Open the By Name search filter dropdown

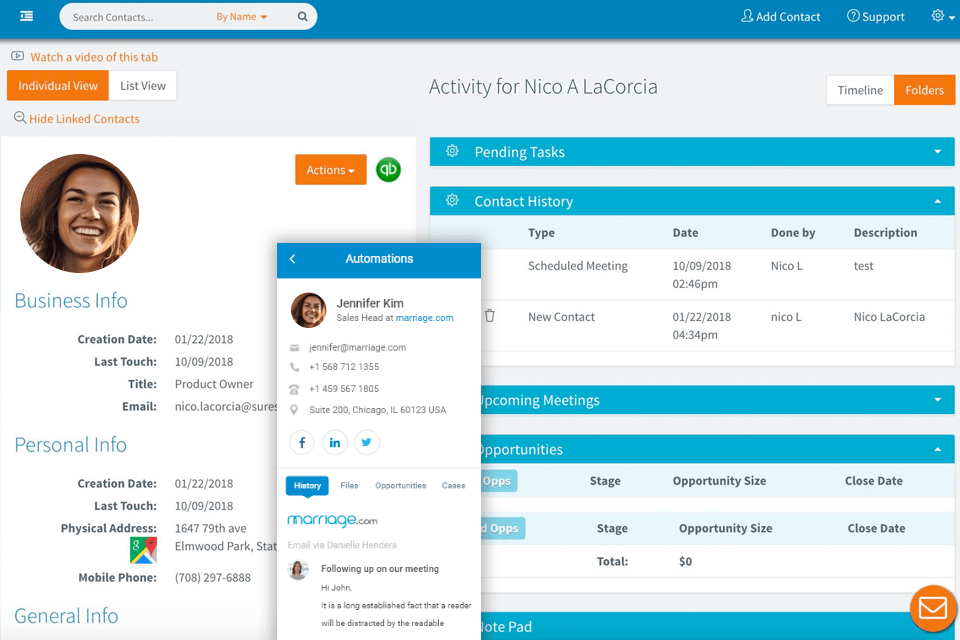(241, 17)
